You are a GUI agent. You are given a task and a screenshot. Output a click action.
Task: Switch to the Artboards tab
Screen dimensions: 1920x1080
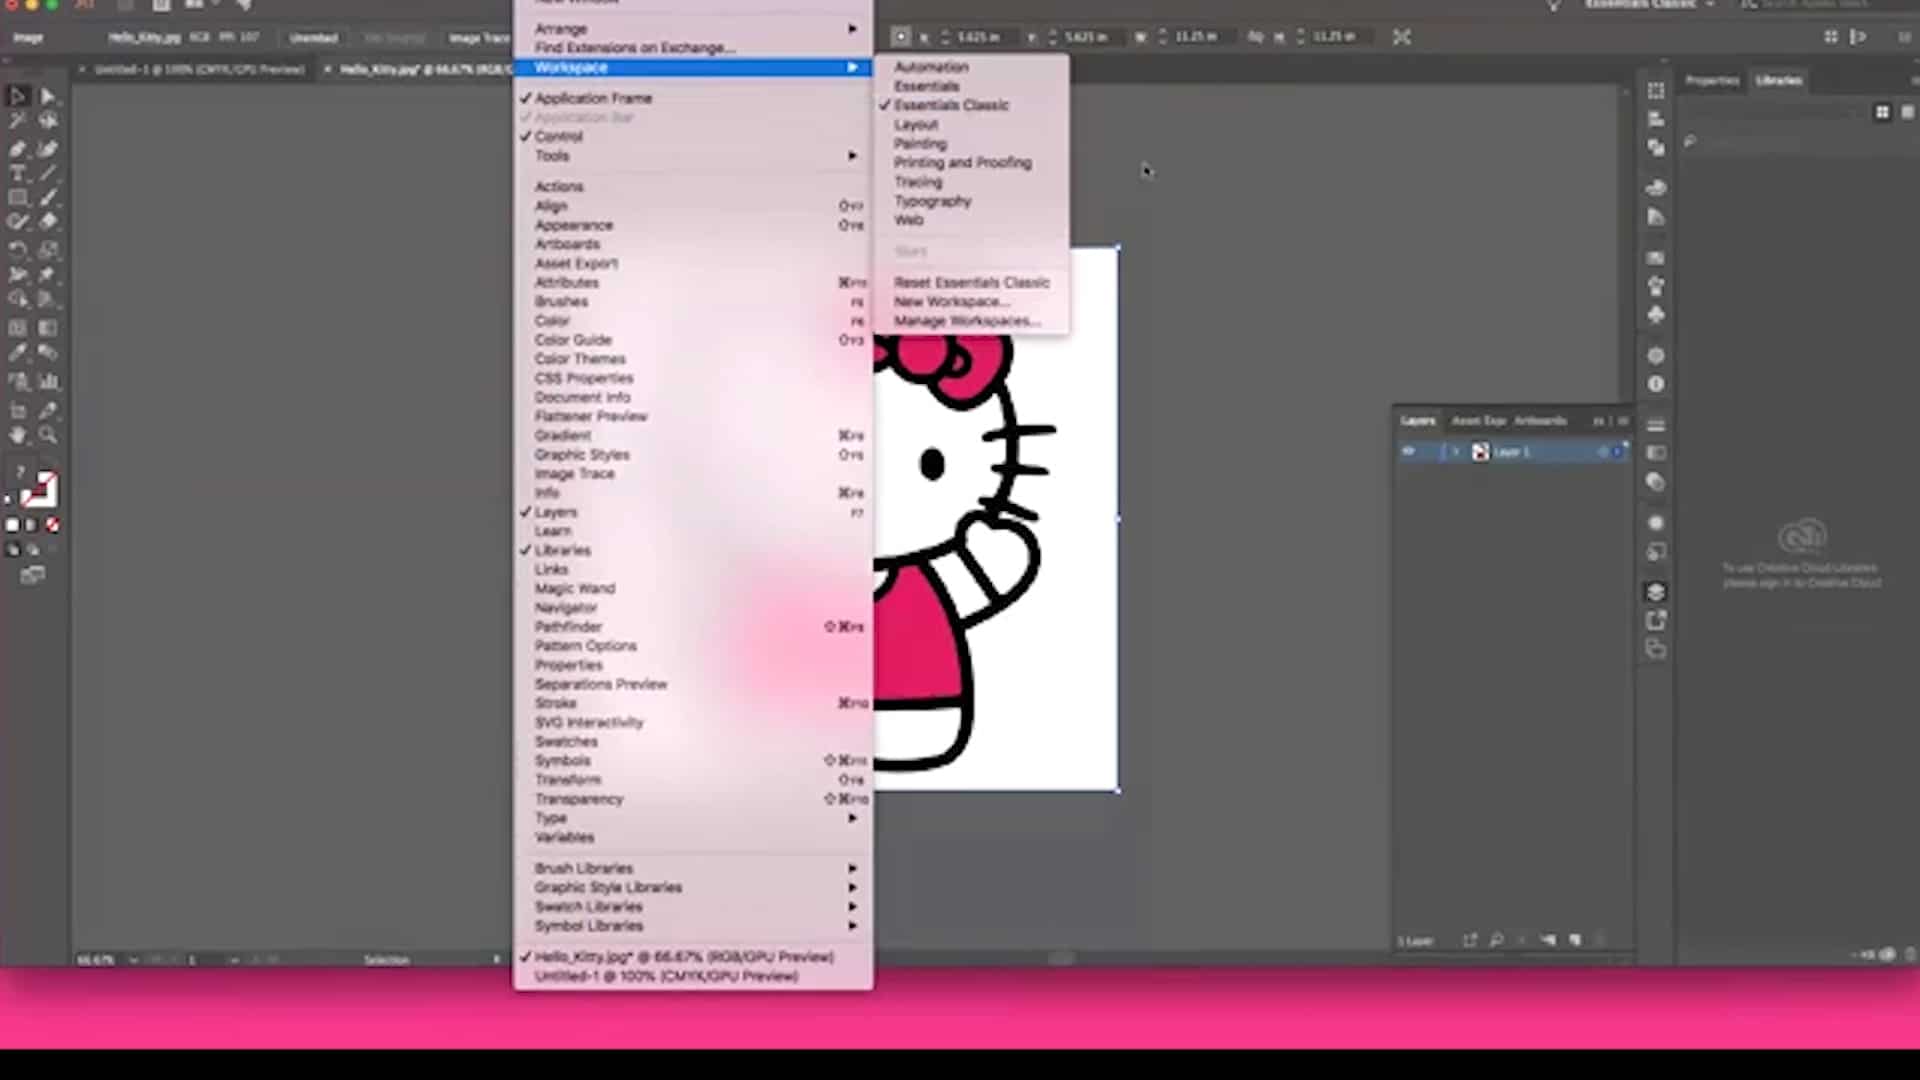click(x=1540, y=421)
